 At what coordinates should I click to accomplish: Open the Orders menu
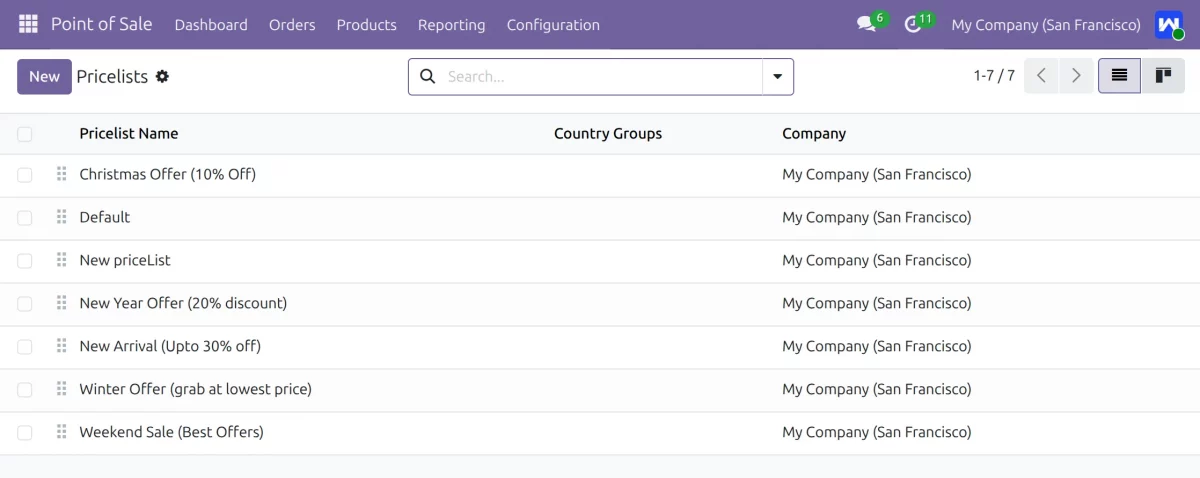pos(292,25)
